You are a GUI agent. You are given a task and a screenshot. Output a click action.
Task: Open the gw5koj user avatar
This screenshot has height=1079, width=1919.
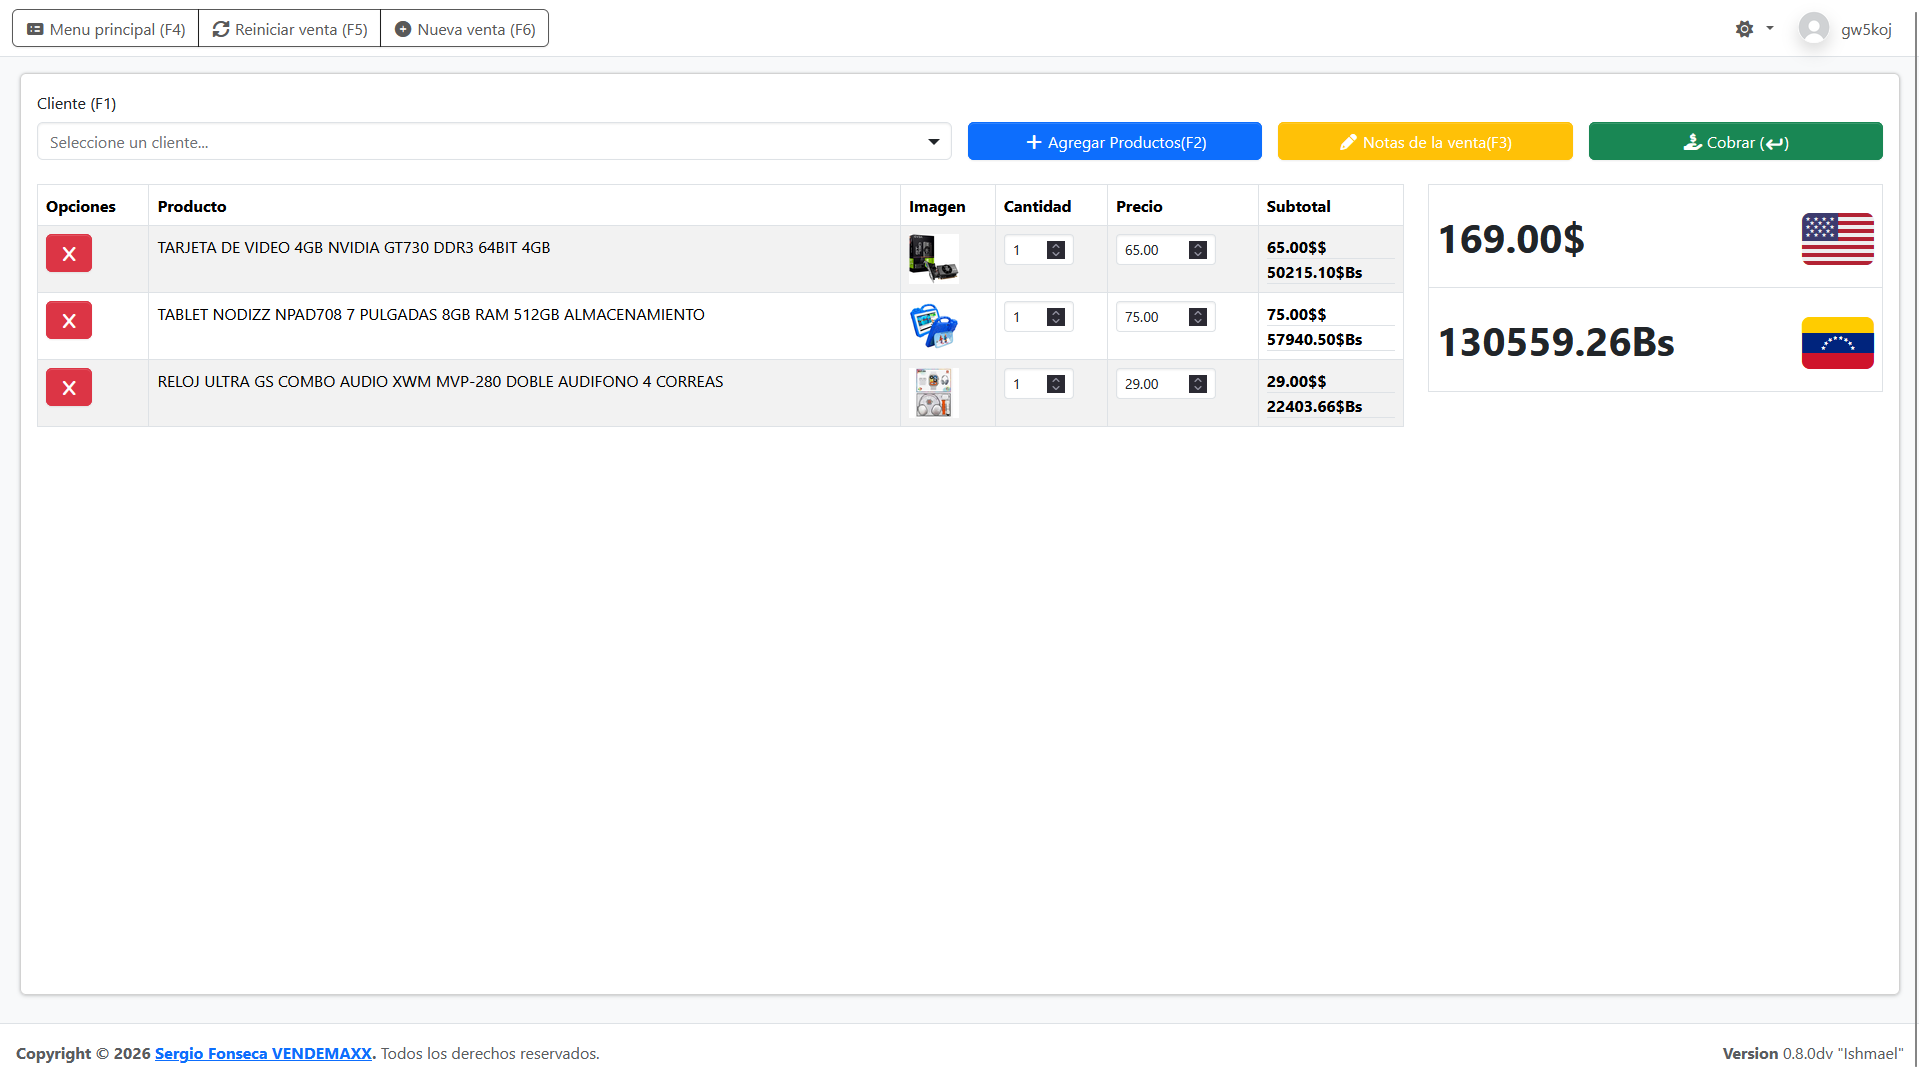(1813, 29)
